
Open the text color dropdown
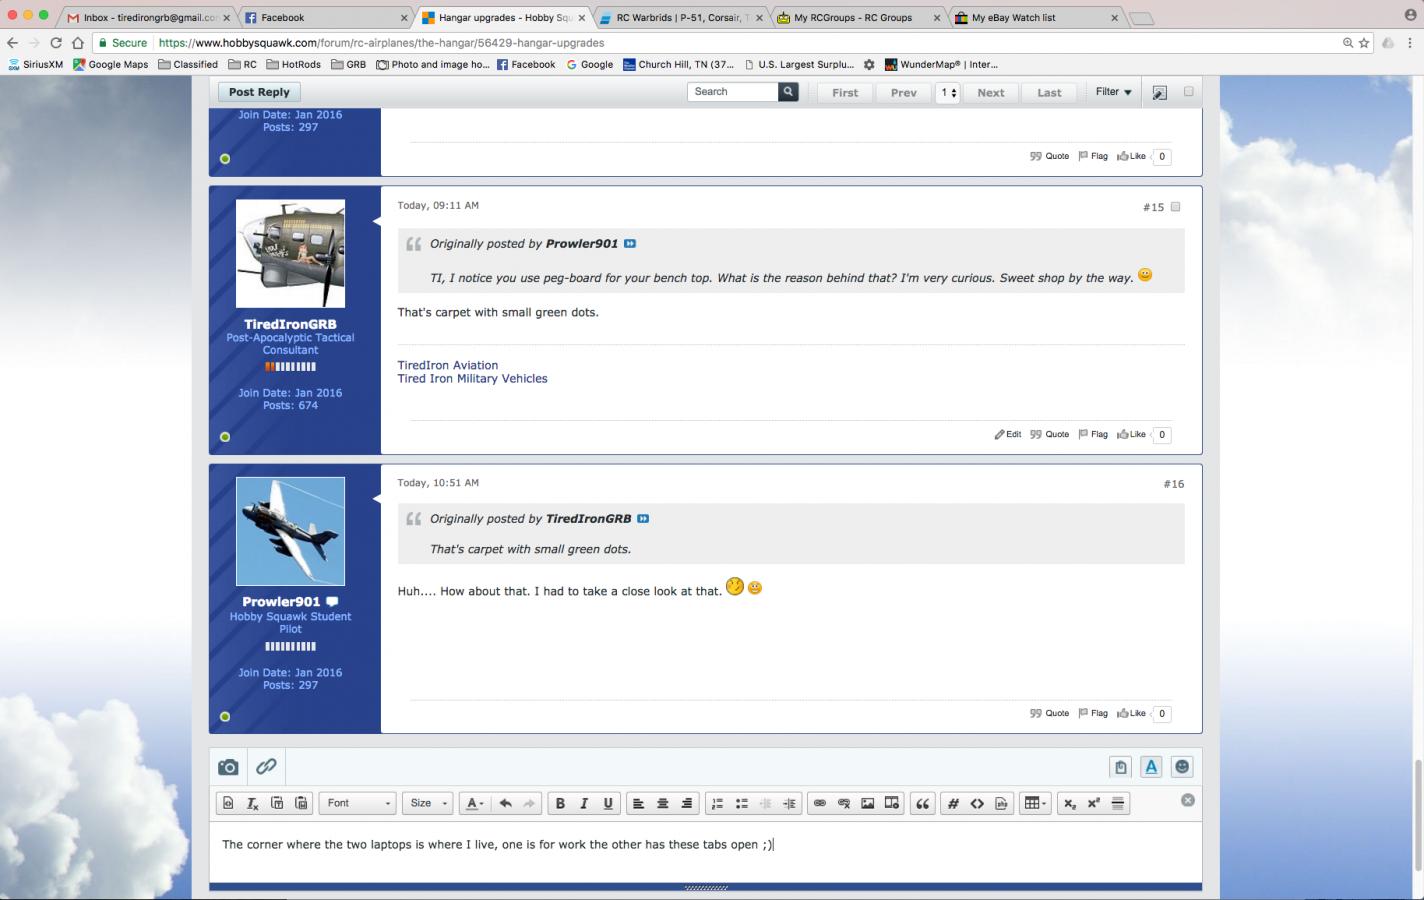point(475,803)
